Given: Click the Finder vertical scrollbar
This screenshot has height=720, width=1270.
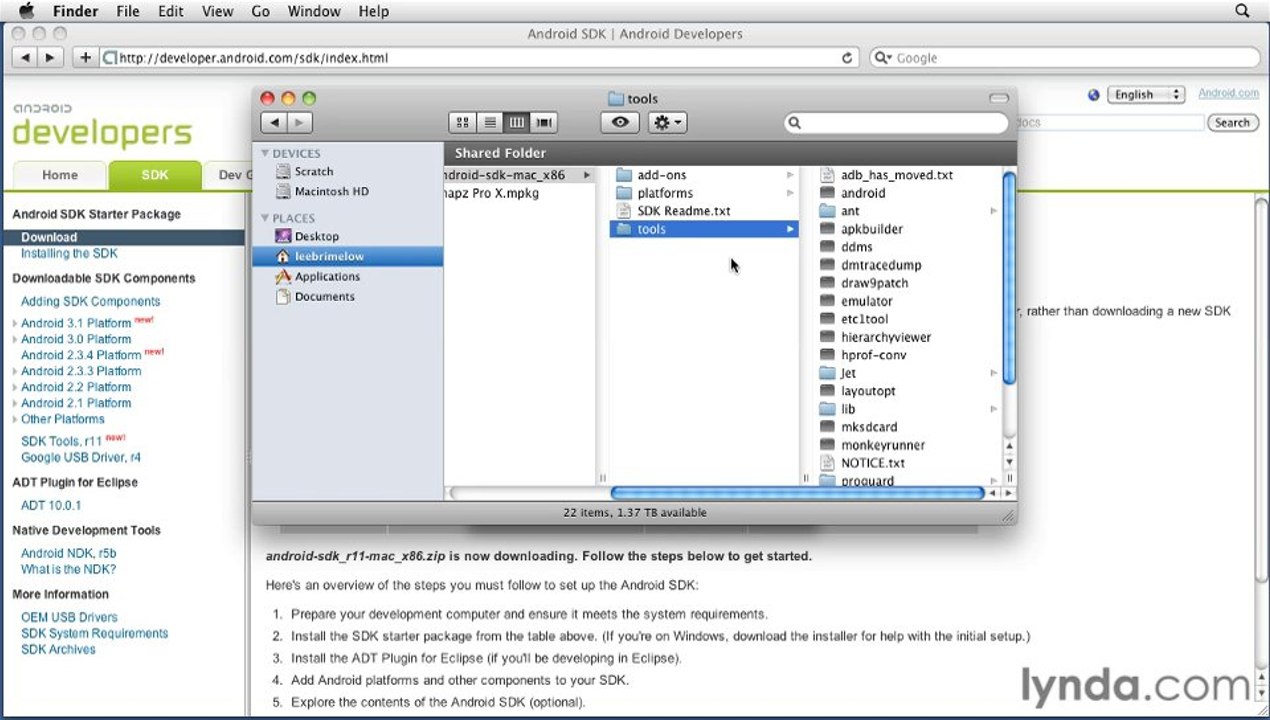Looking at the screenshot, I should (1009, 278).
